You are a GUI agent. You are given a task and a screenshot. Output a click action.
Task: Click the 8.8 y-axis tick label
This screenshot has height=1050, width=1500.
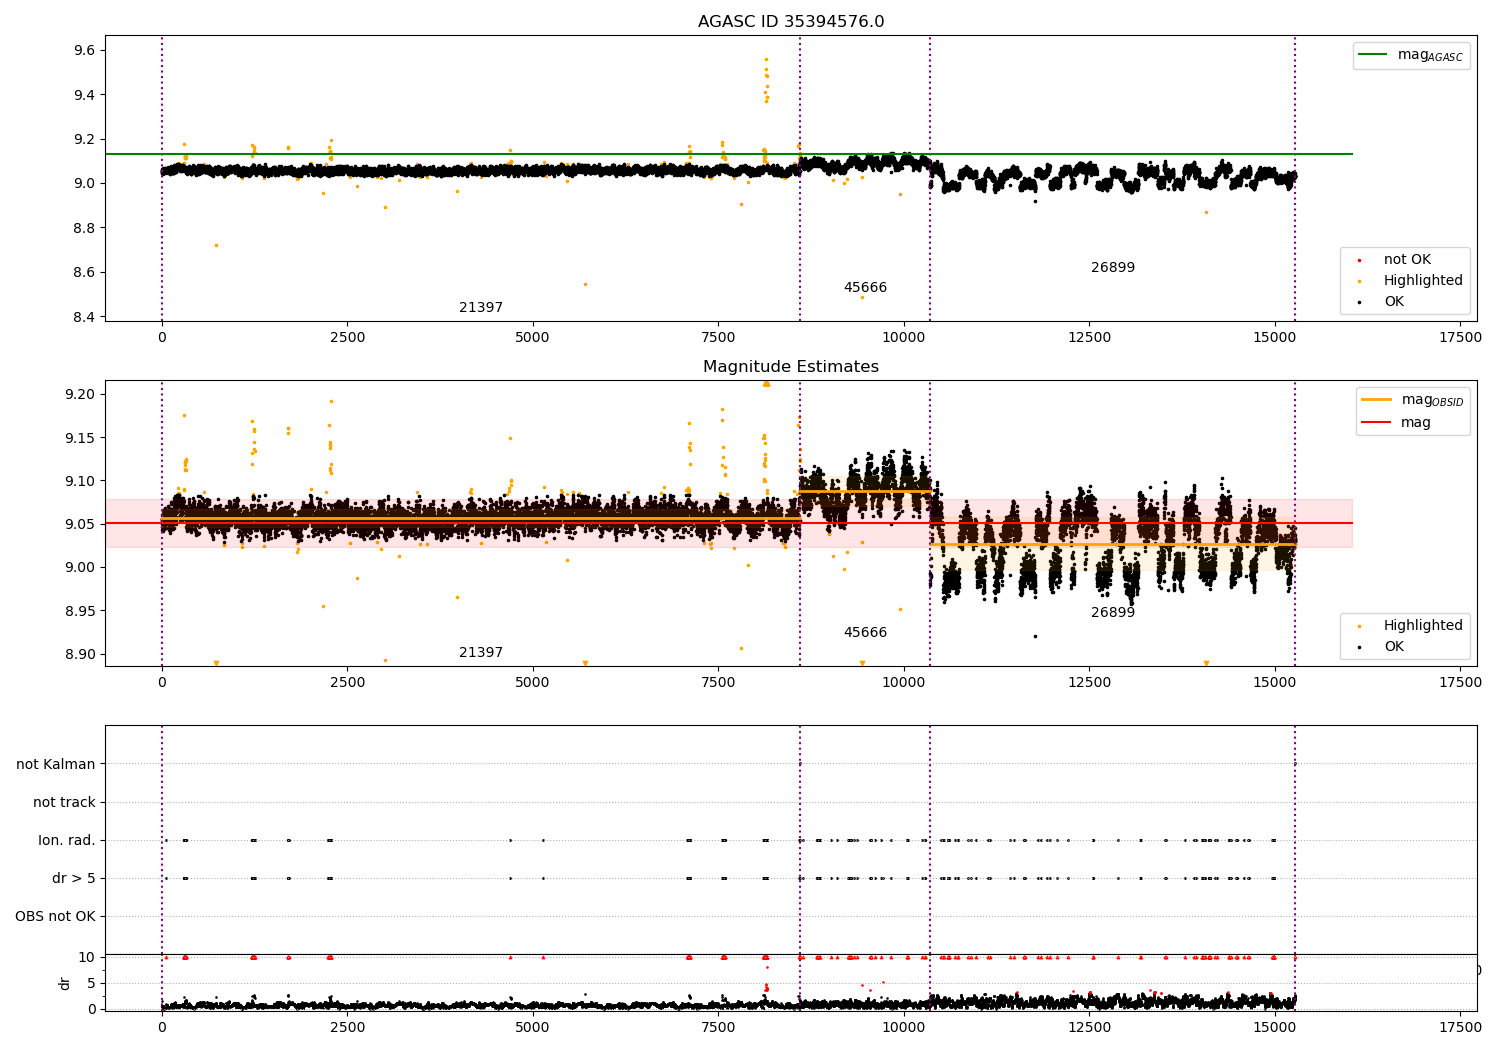(x=84, y=228)
